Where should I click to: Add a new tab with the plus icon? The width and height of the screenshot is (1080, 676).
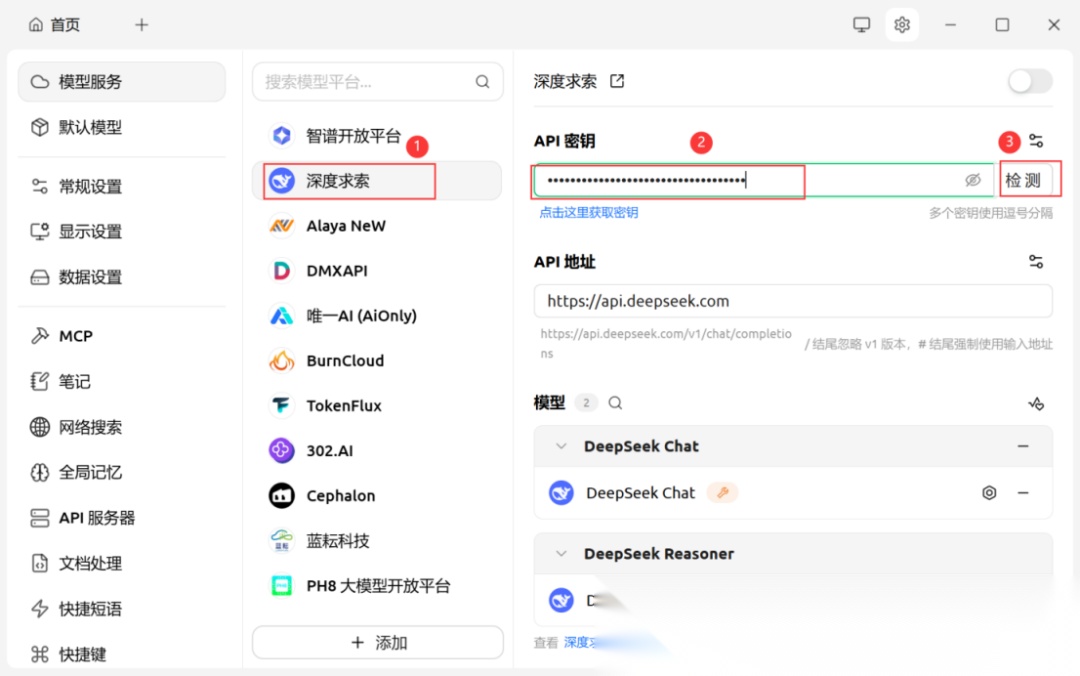click(141, 25)
